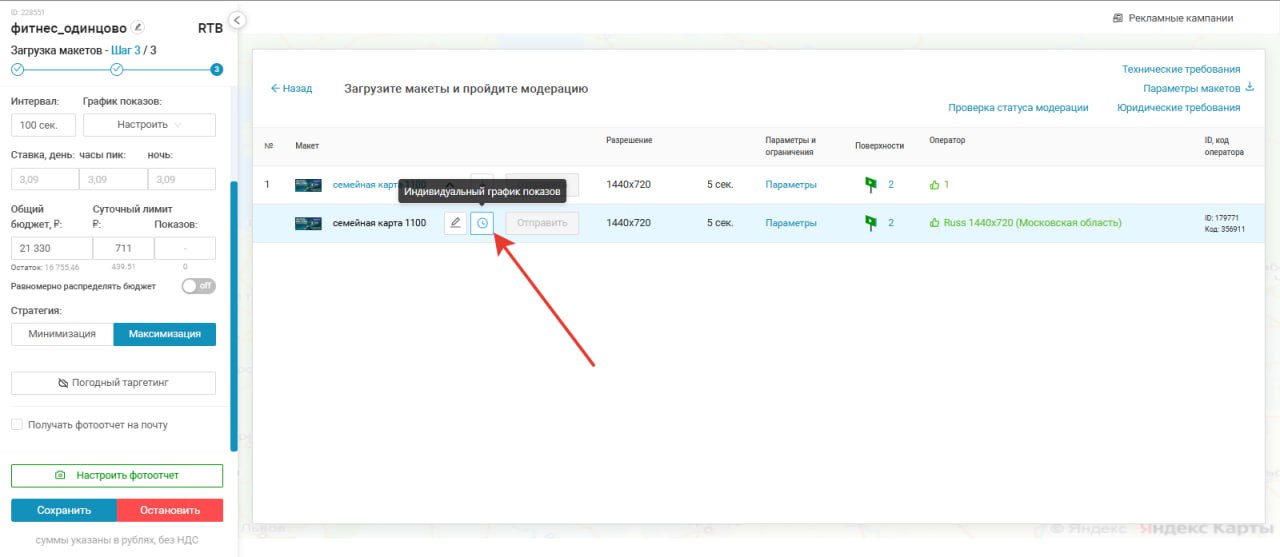1280x557 pixels.
Task: Click Суточный лимит field 711
Action: click(x=123, y=249)
